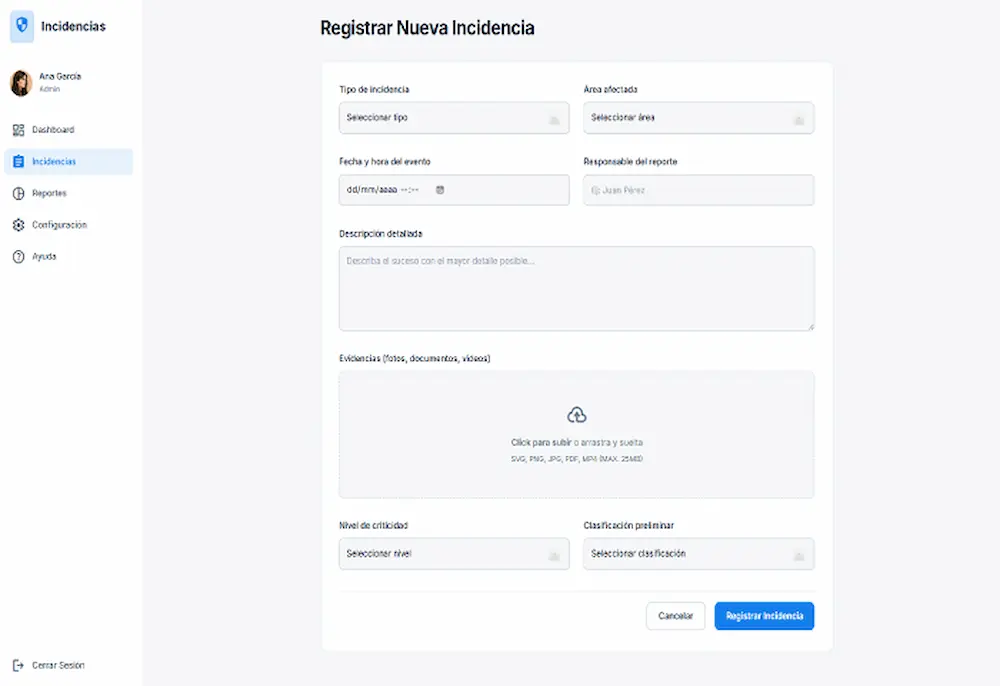Image resolution: width=1000 pixels, height=686 pixels.
Task: Click inside the Descripción detallada text area
Action: [x=576, y=288]
